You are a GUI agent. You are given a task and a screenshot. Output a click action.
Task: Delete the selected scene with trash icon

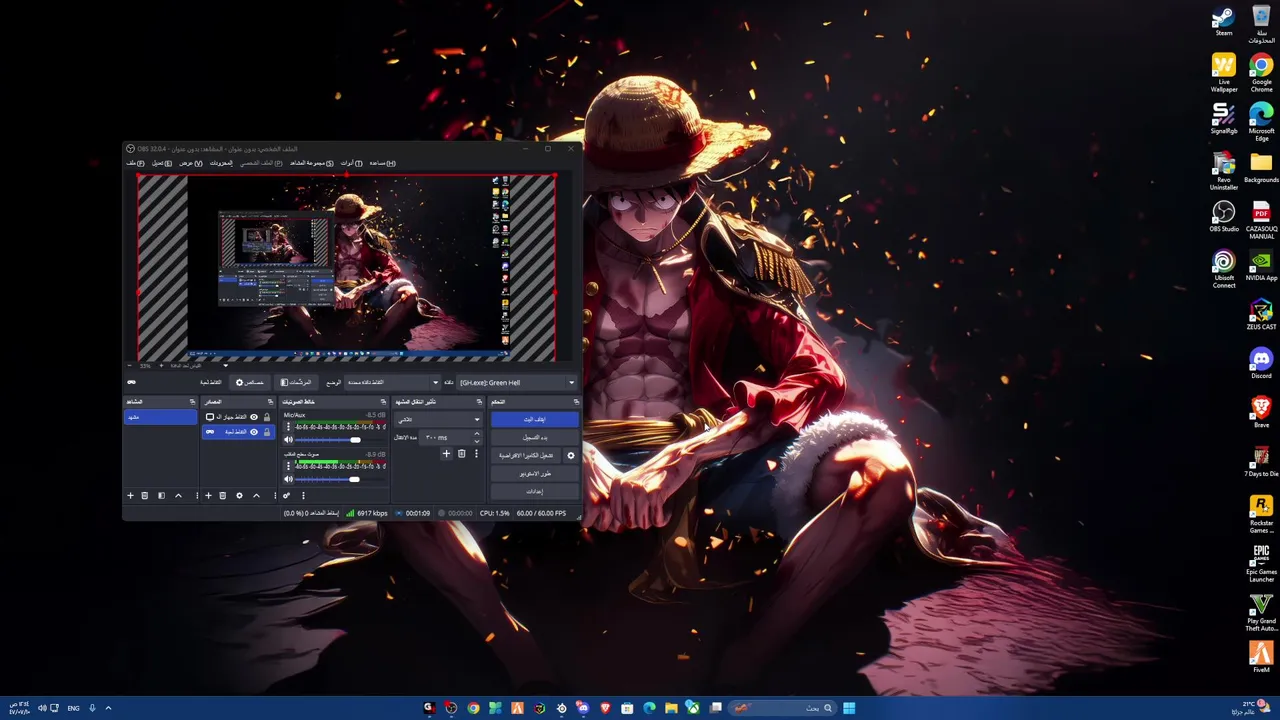pyautogui.click(x=145, y=496)
